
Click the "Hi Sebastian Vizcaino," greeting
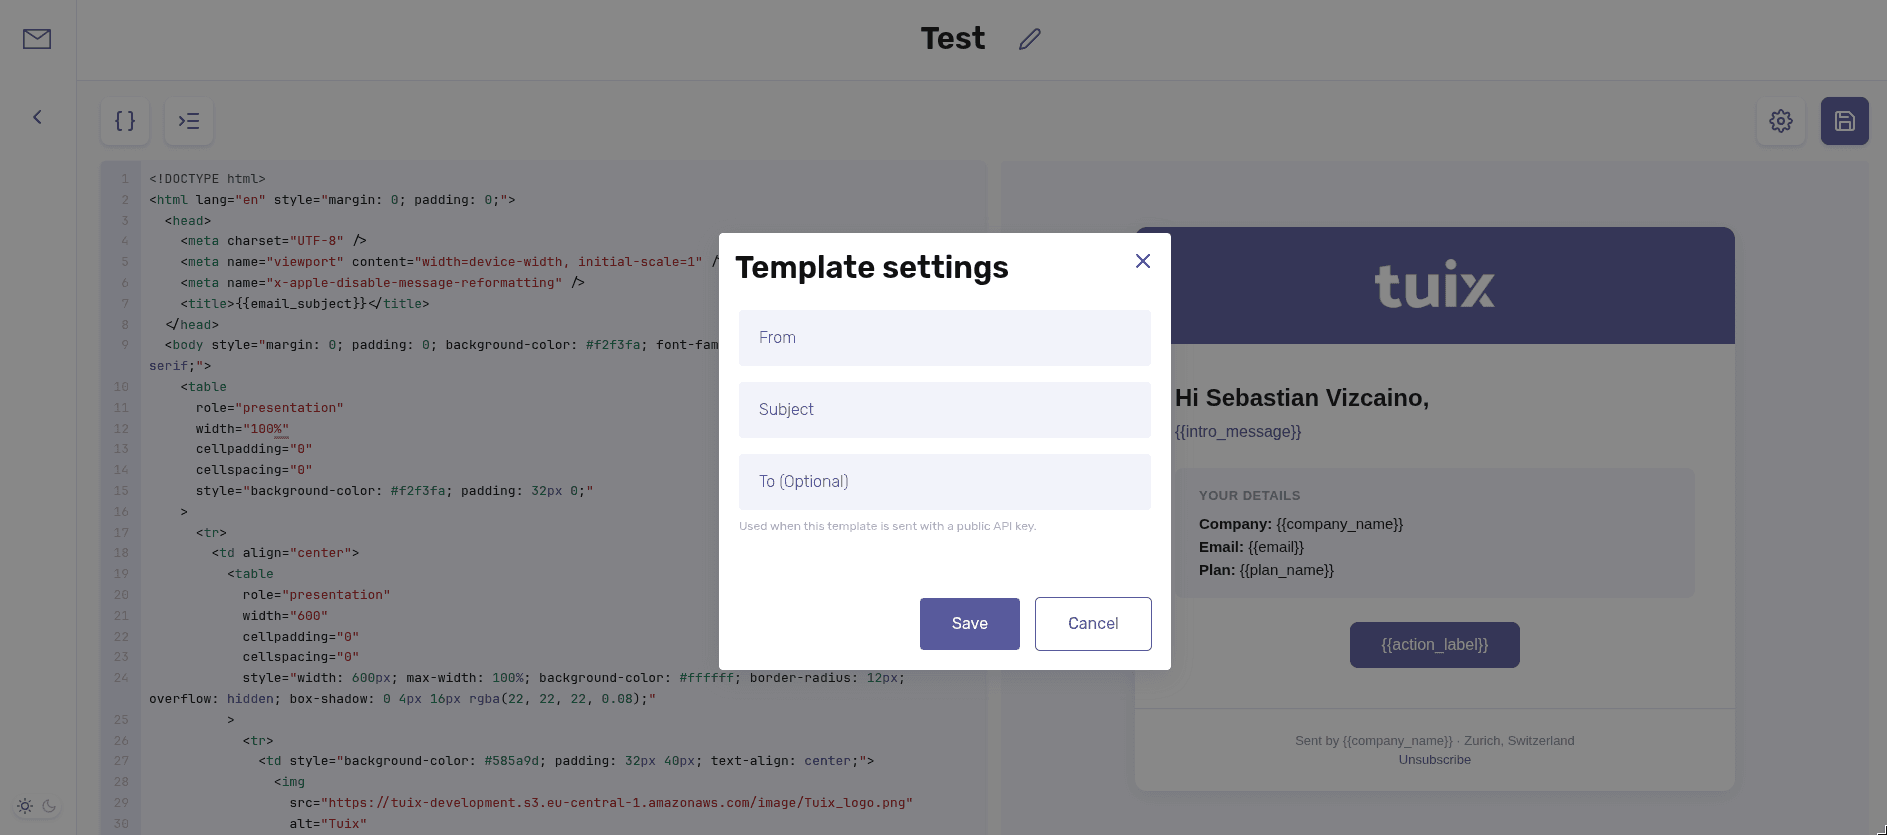[x=1302, y=398]
